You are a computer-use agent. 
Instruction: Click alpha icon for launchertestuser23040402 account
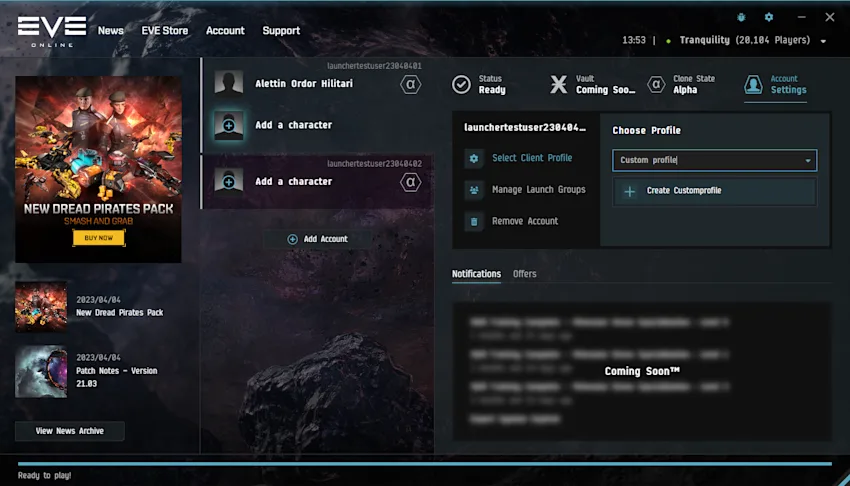coord(410,182)
